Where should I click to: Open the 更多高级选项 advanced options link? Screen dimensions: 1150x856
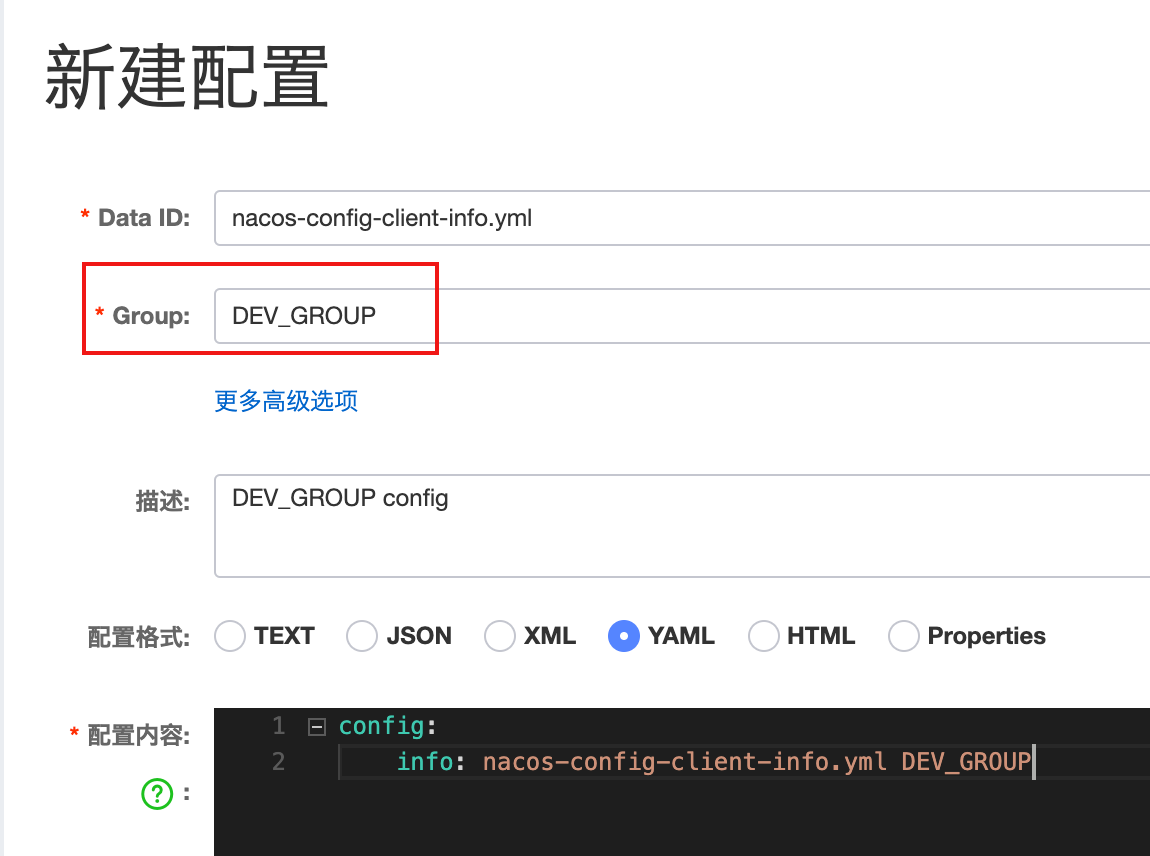[286, 401]
